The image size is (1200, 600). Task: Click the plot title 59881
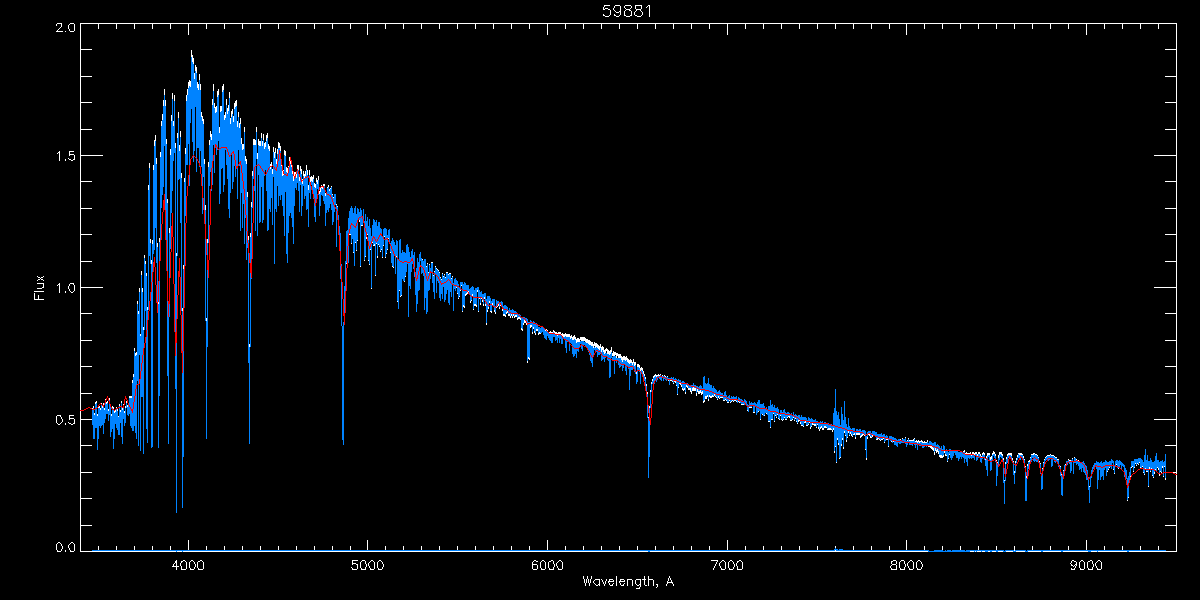pos(628,11)
